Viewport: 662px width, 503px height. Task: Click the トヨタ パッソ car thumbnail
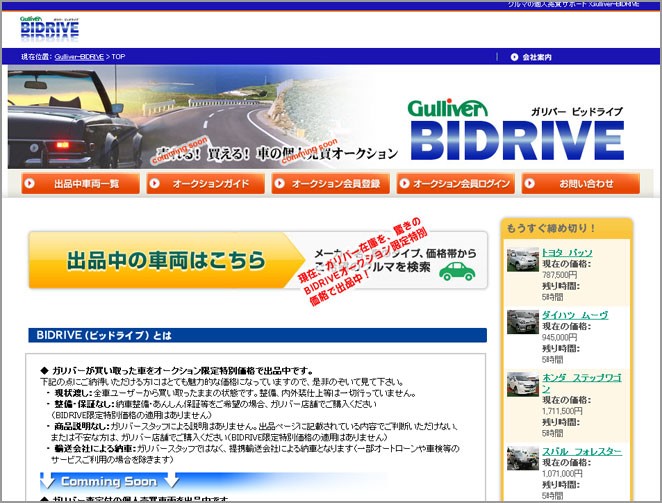point(523,260)
